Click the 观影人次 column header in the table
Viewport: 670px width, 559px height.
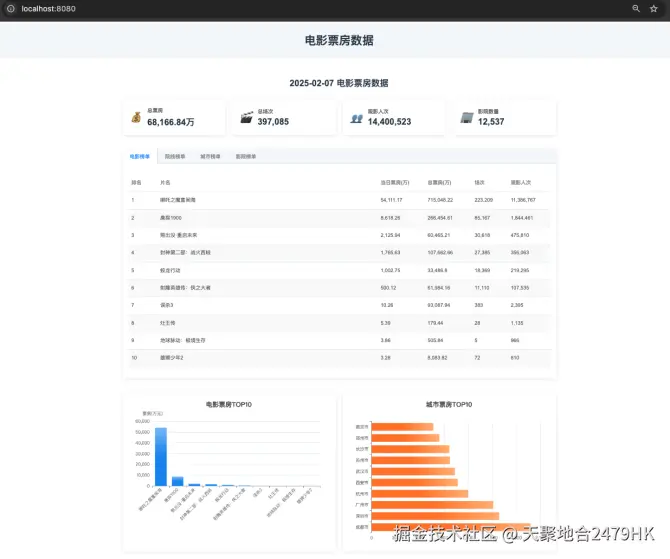[521, 182]
